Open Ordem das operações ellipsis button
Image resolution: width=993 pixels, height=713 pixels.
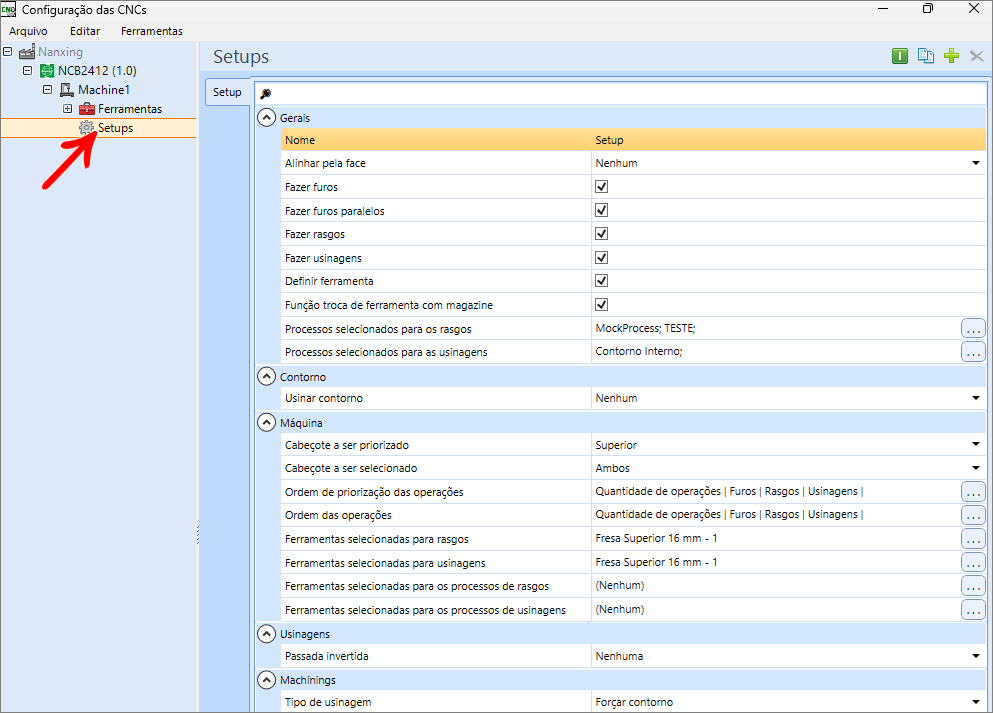pyautogui.click(x=973, y=515)
